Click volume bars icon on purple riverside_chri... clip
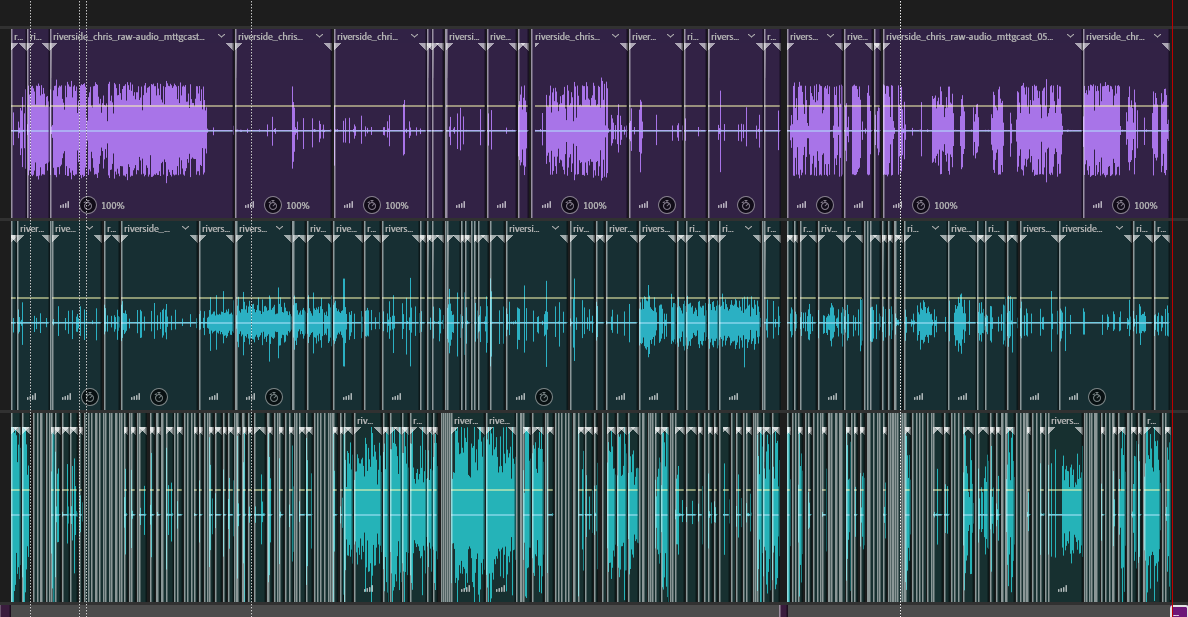 (348, 205)
